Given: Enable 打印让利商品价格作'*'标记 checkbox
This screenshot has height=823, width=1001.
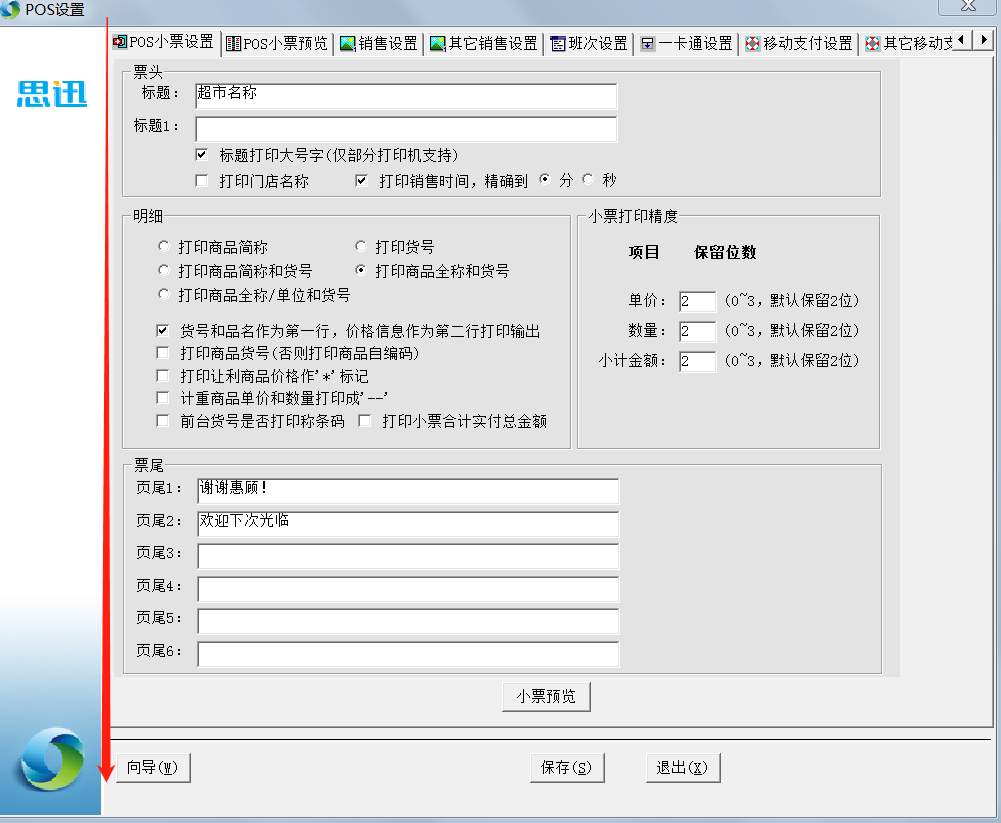Looking at the screenshot, I should (163, 376).
